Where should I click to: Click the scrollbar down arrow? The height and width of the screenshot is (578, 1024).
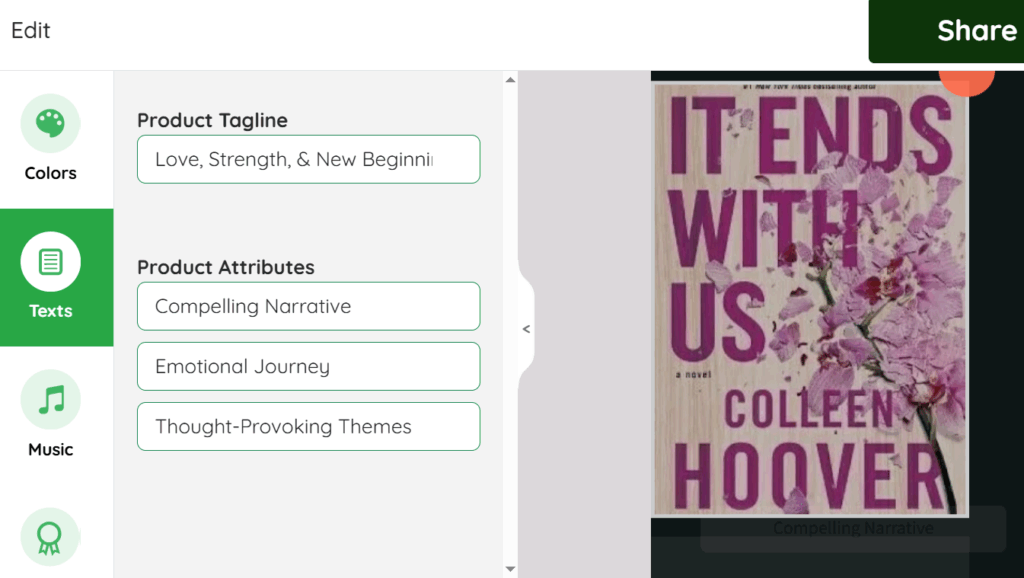pos(510,569)
